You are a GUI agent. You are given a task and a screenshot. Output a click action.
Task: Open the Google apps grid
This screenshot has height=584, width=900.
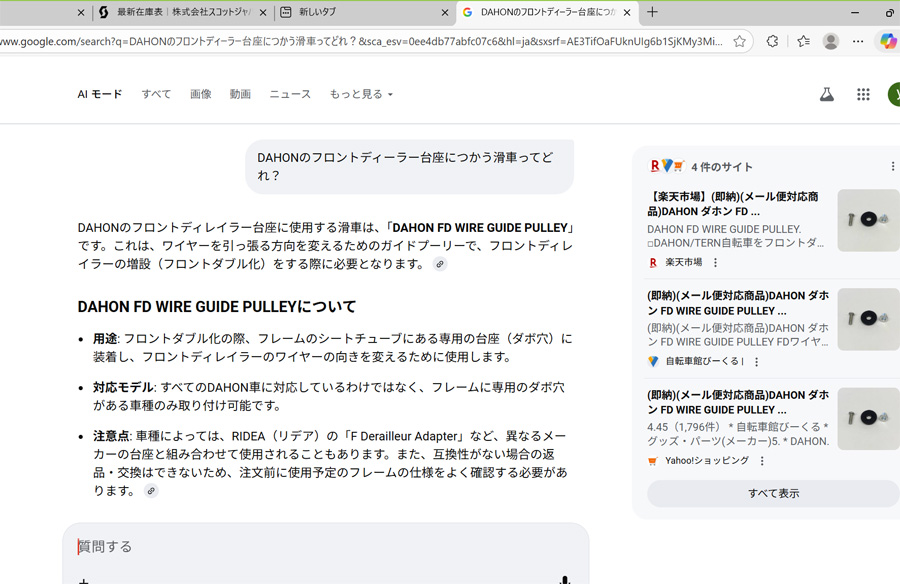coord(863,94)
